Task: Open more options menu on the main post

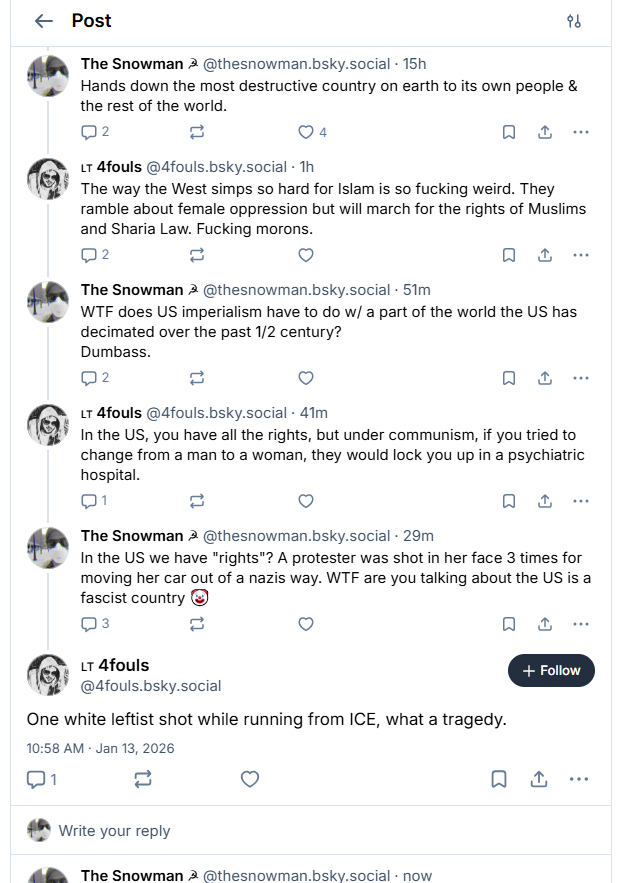Action: 578,779
